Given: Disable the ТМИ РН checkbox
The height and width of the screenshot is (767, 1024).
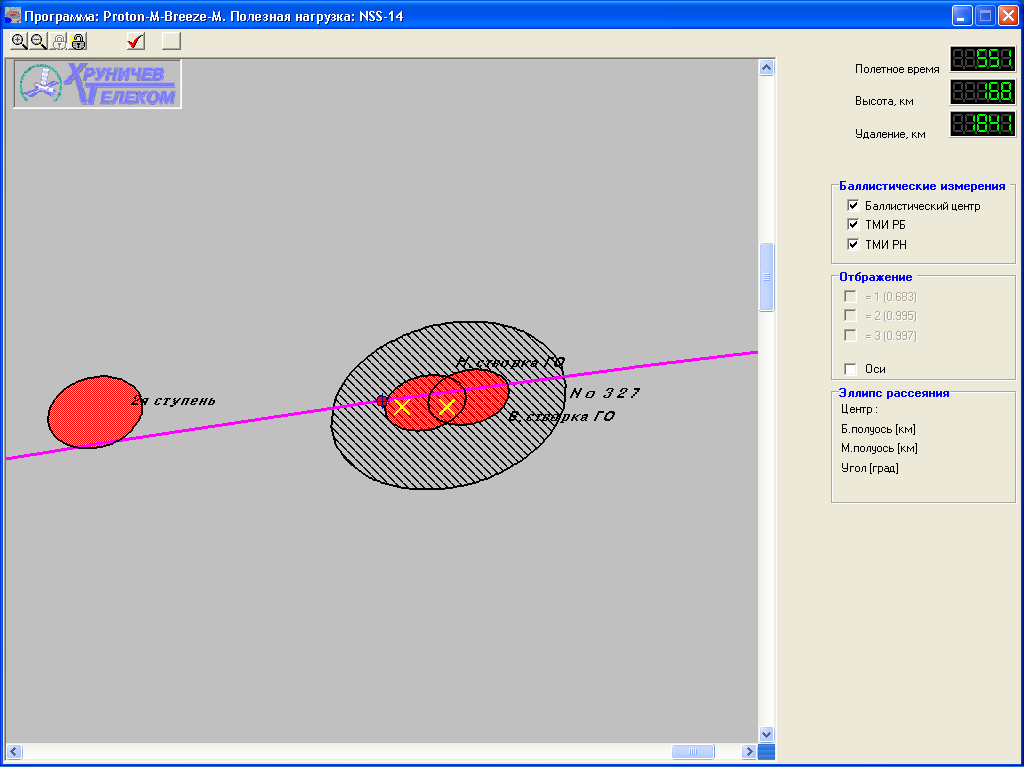Looking at the screenshot, I should [x=853, y=244].
